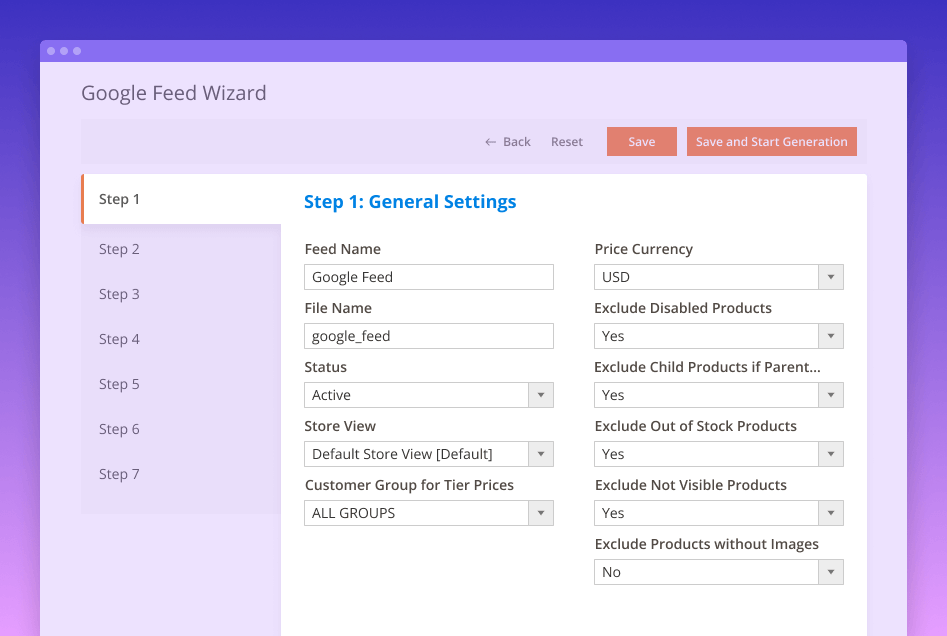Open Step 4 in the wizard

point(181,339)
